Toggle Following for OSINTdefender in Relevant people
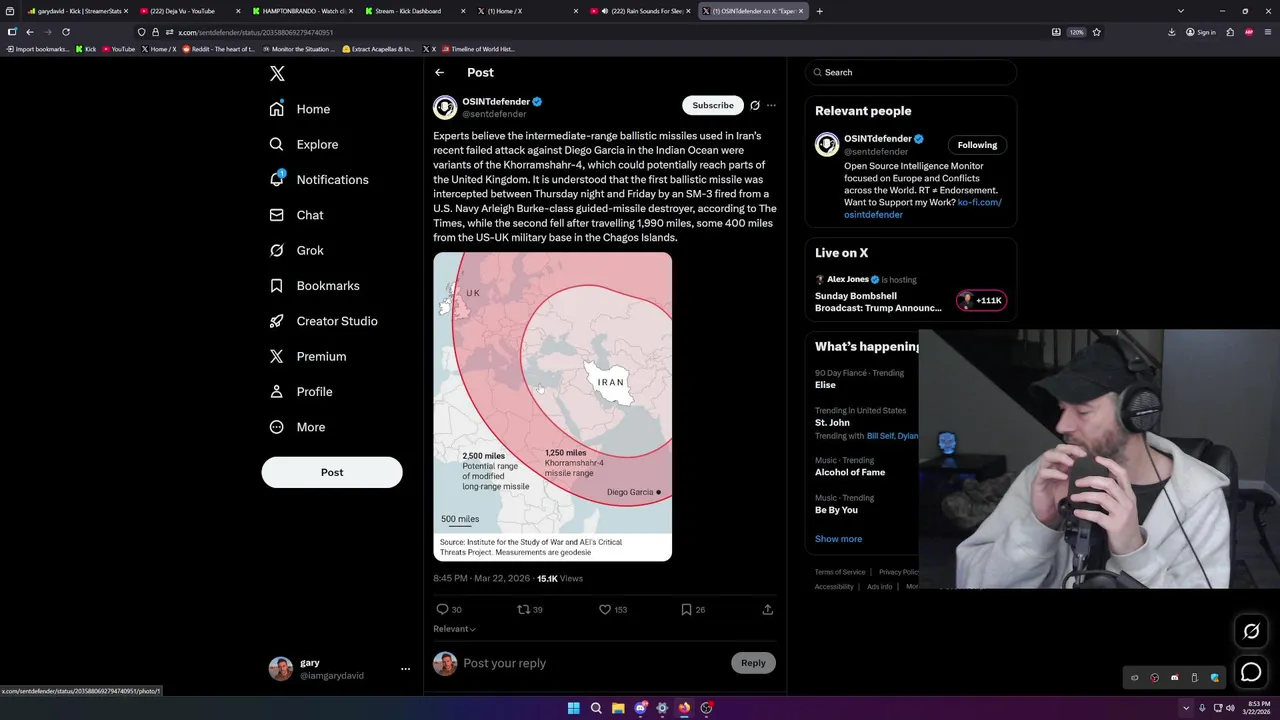Screen dimensions: 1280x720 click(x=977, y=145)
